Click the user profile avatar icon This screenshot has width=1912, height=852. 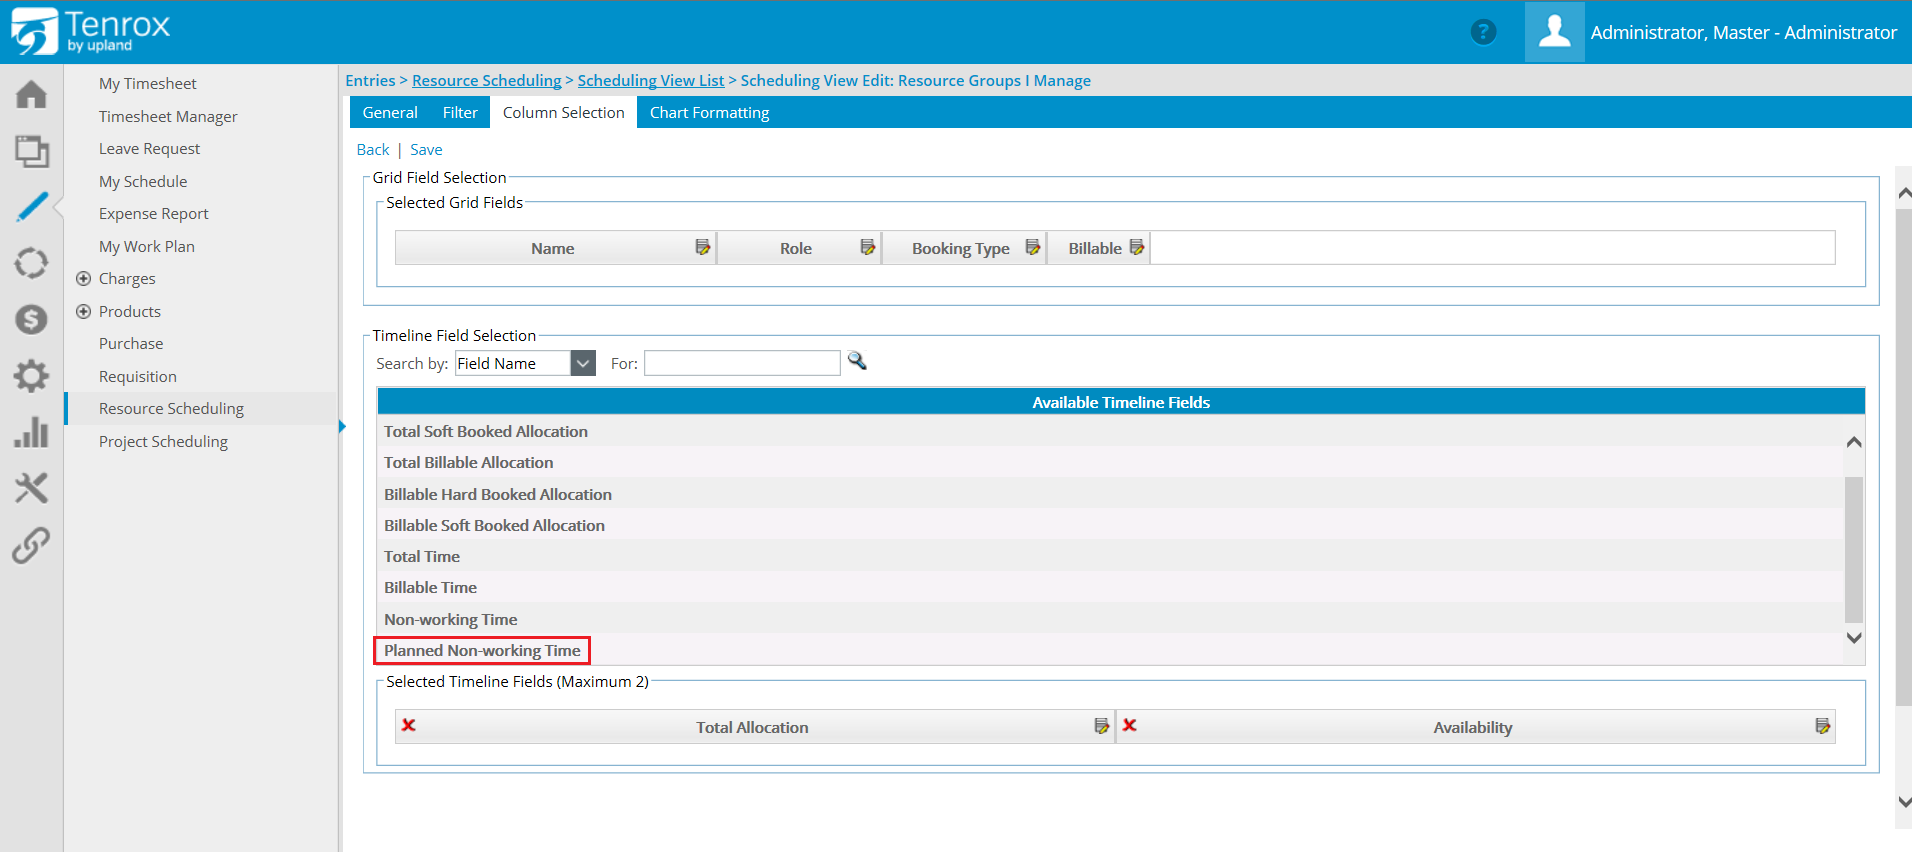(x=1554, y=32)
